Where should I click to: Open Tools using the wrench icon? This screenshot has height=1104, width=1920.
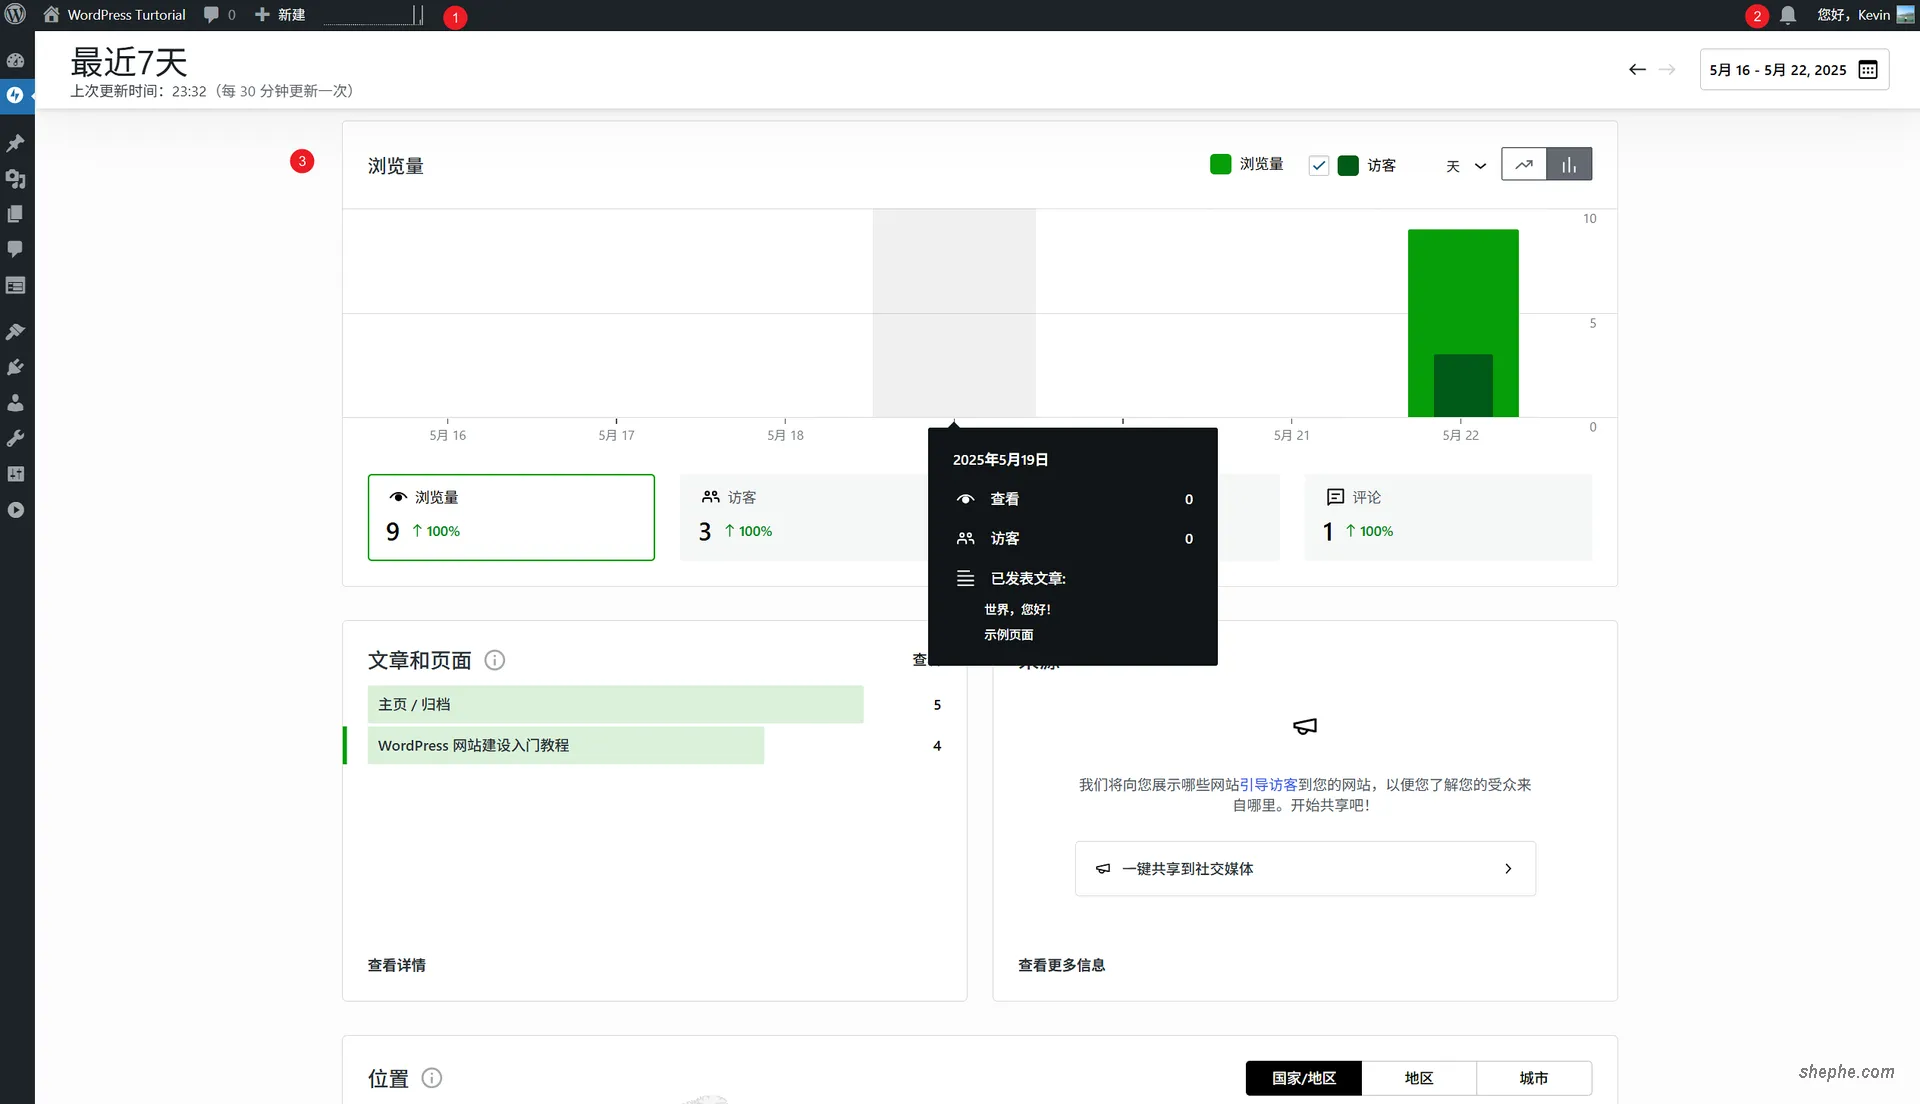tap(16, 437)
